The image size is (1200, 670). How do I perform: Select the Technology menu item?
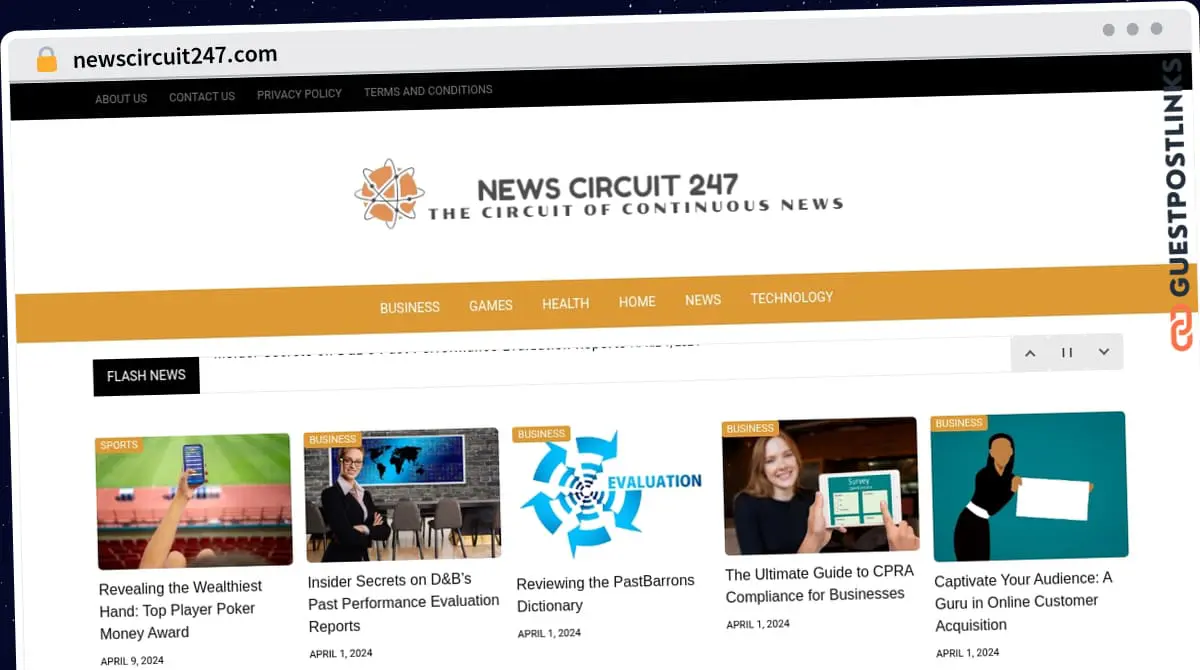coord(792,297)
